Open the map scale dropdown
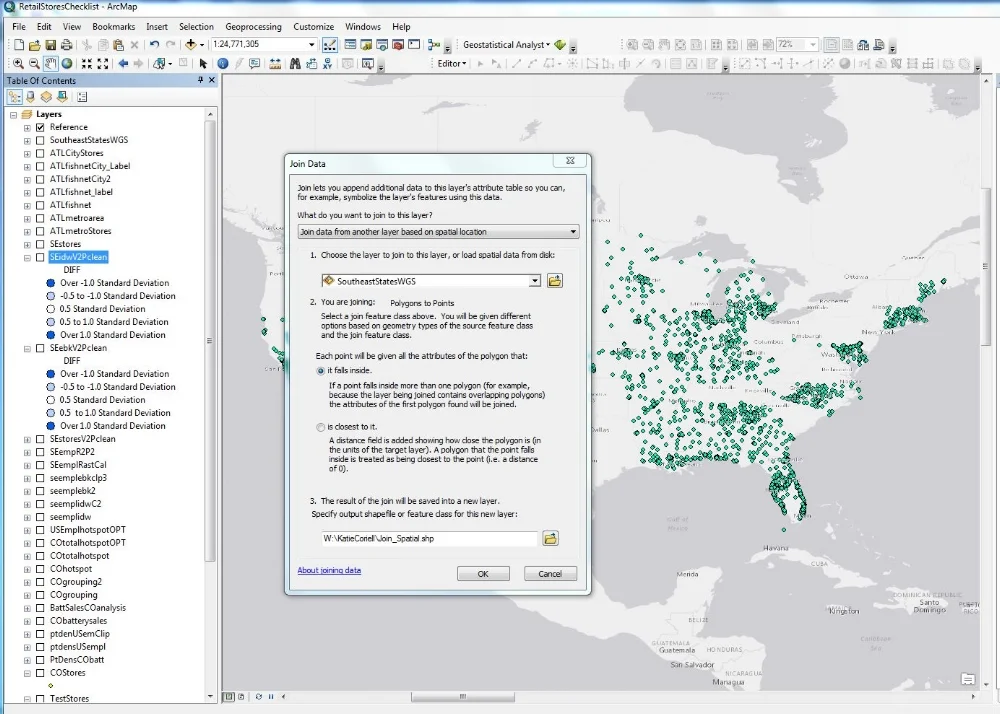This screenshot has height=714, width=1000. pyautogui.click(x=311, y=45)
